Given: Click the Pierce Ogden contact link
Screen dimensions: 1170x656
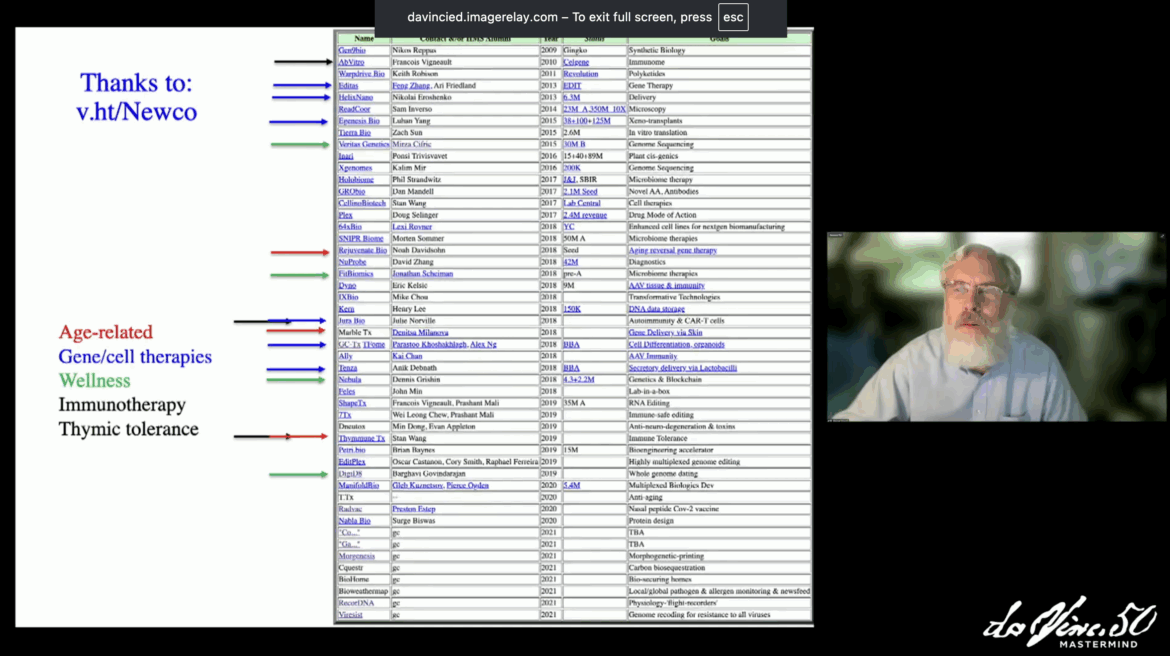Looking at the screenshot, I should pos(468,486).
